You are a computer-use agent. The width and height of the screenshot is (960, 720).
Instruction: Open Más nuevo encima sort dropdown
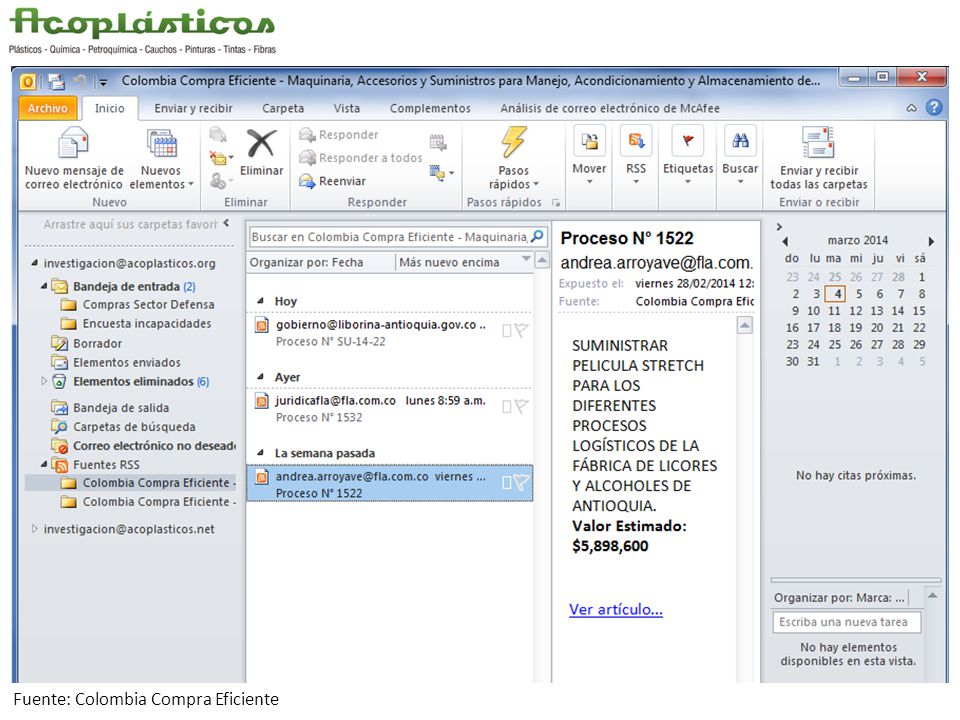pos(464,262)
